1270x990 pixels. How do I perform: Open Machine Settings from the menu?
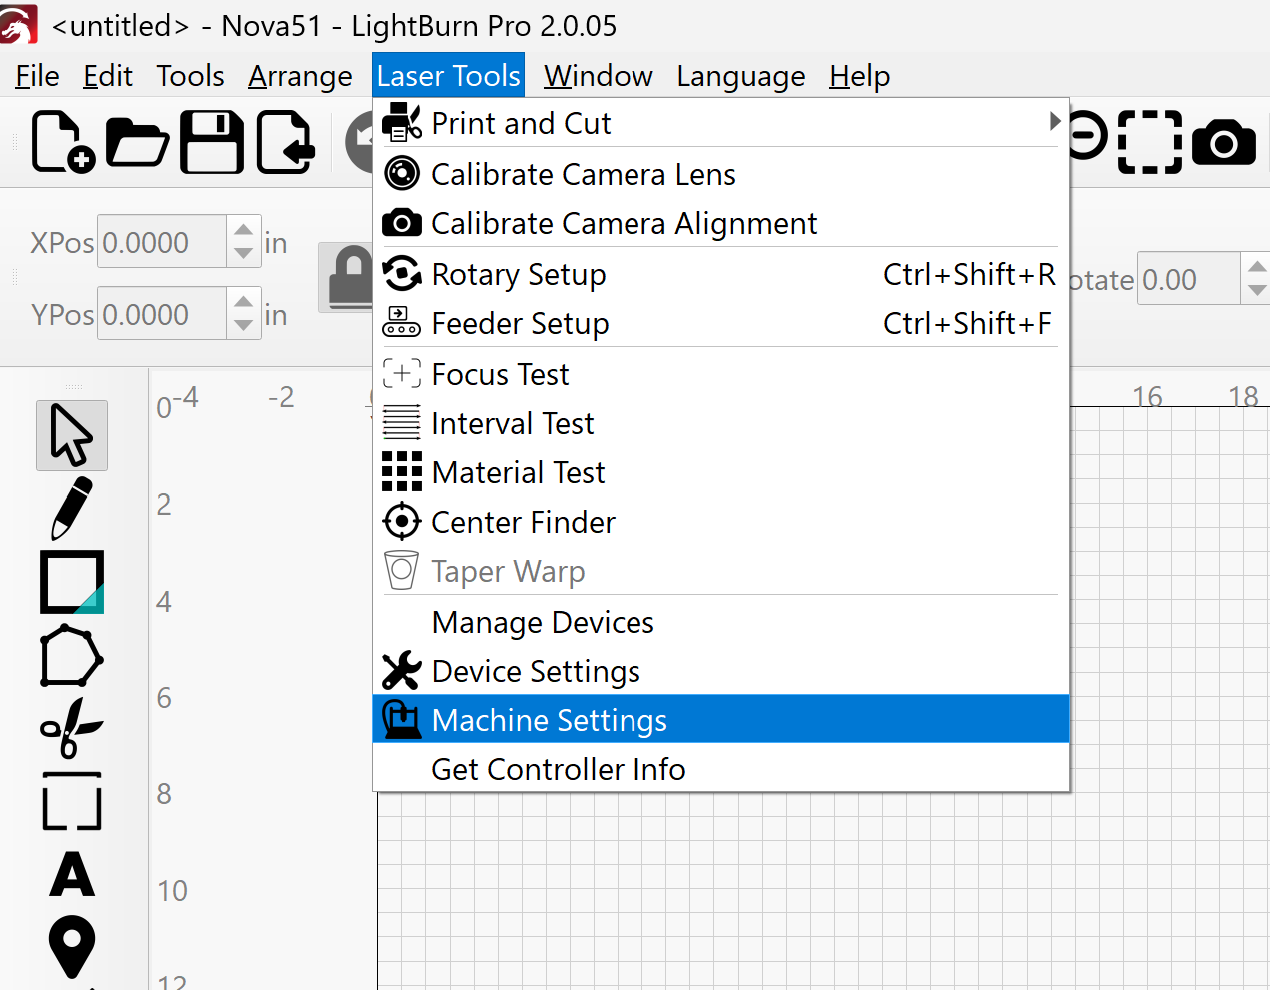[549, 720]
